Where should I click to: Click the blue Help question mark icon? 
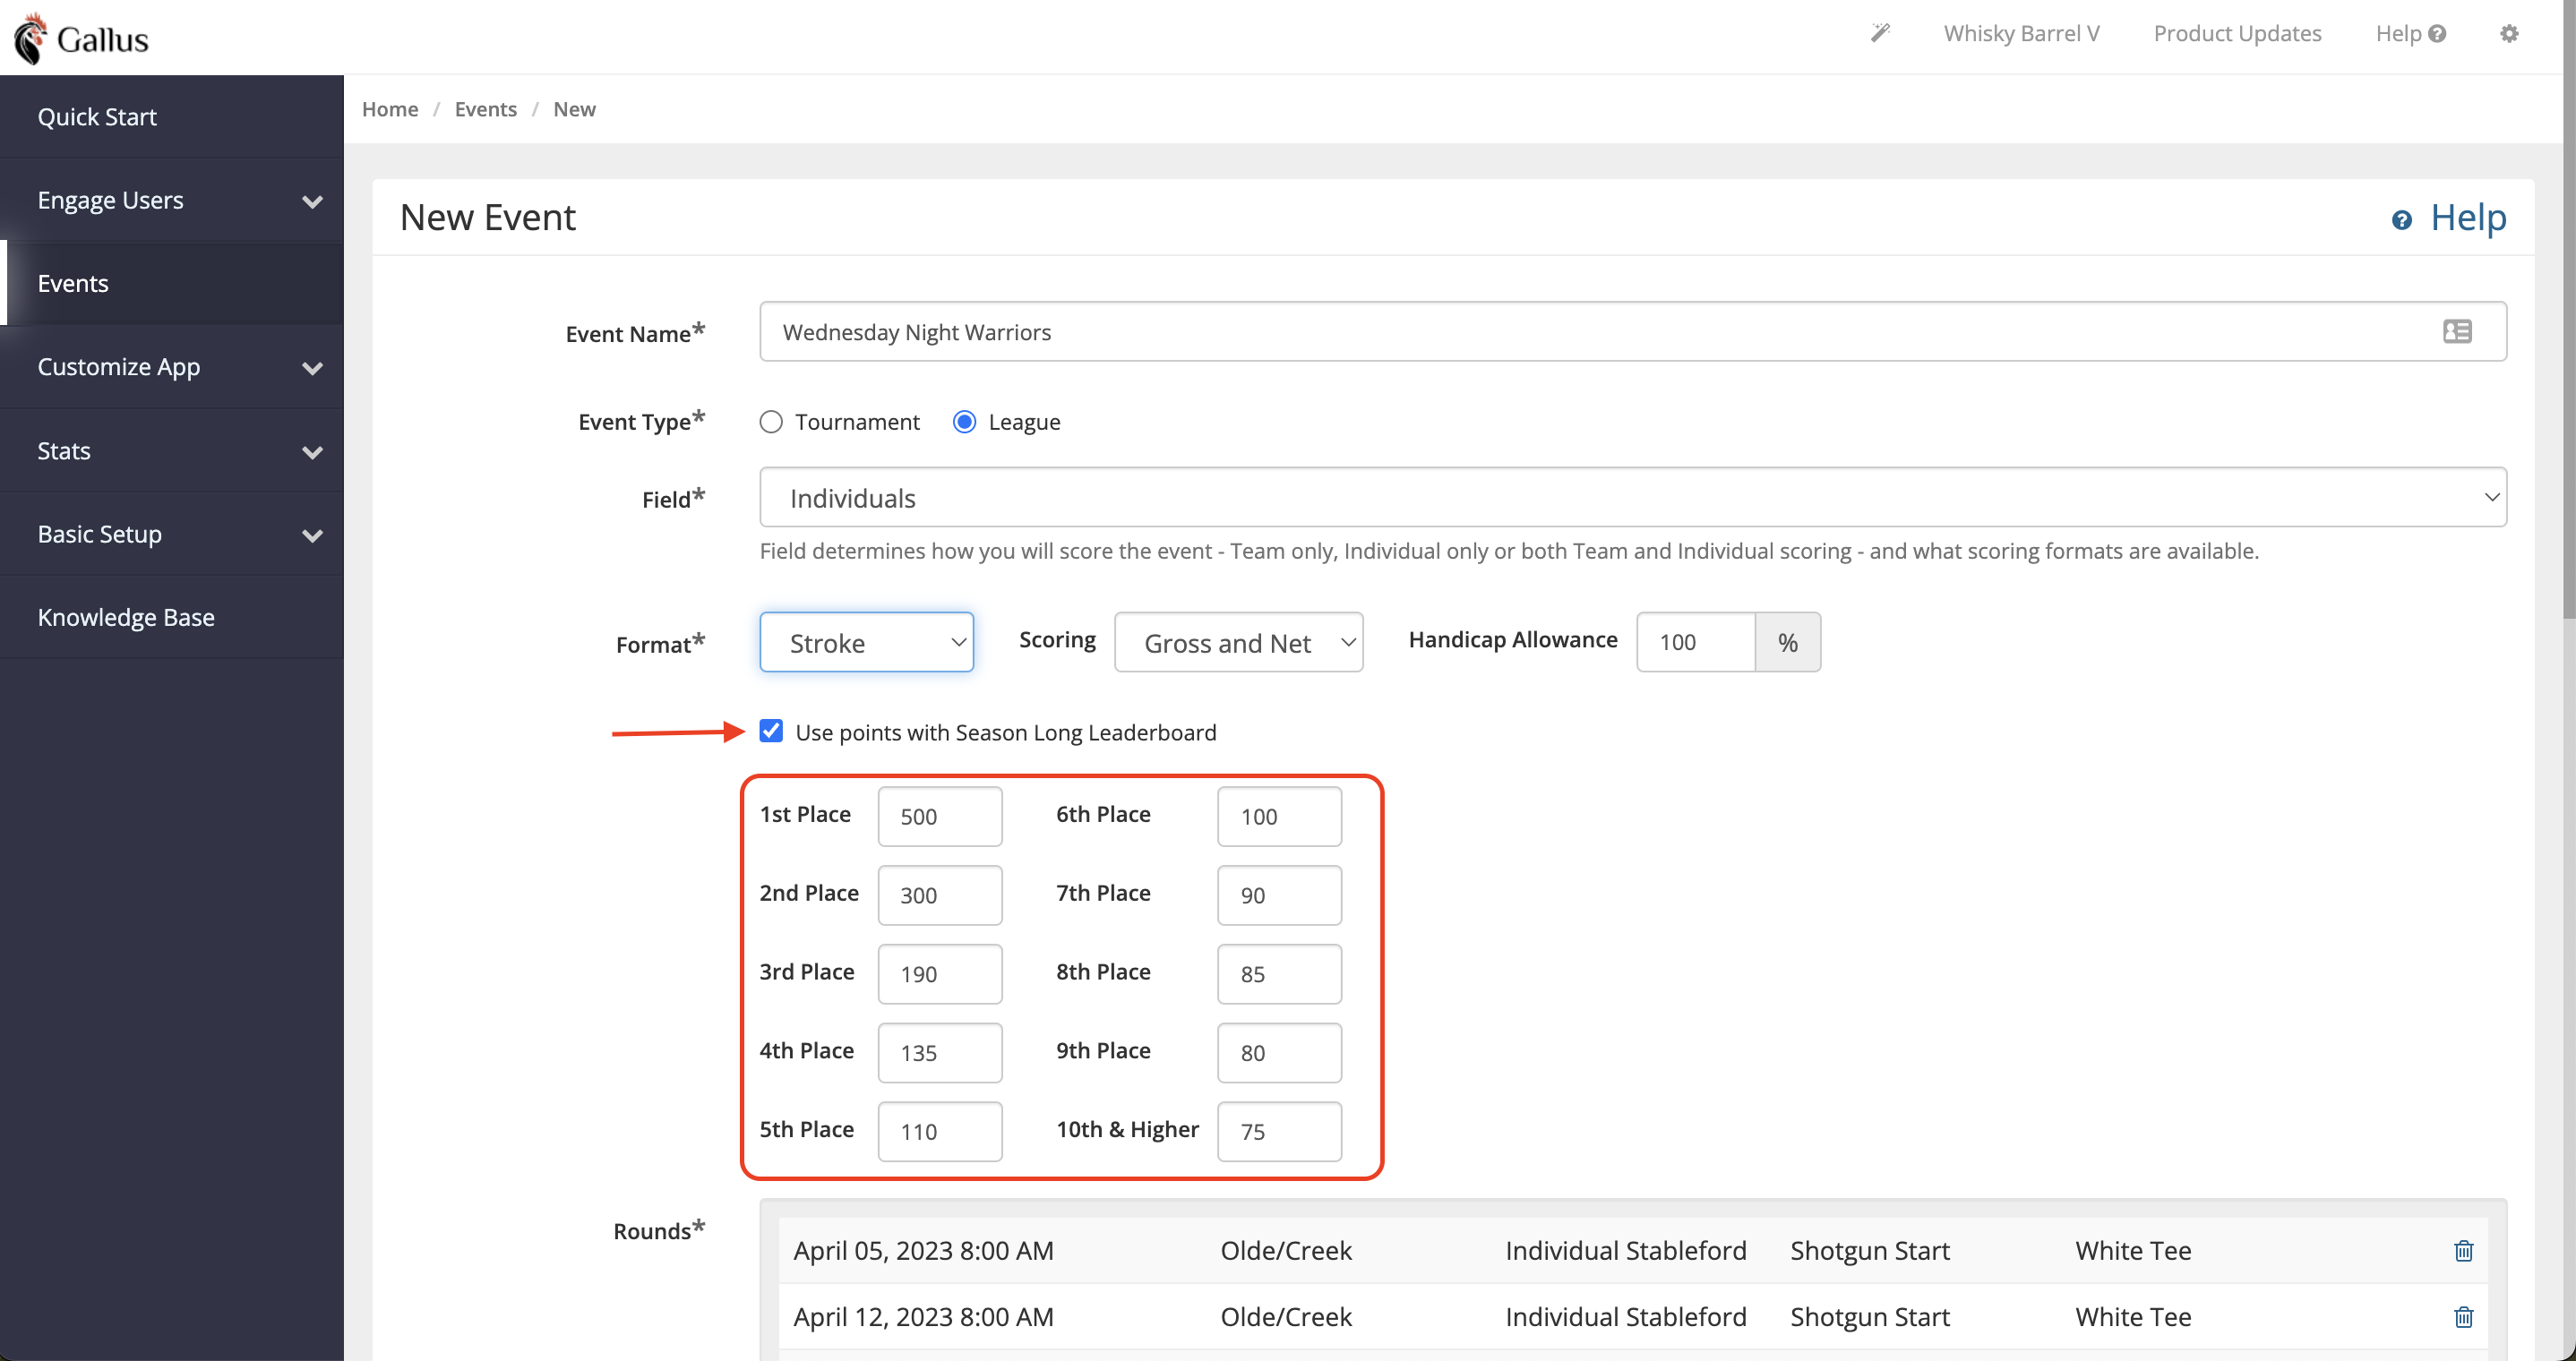pyautogui.click(x=2401, y=219)
